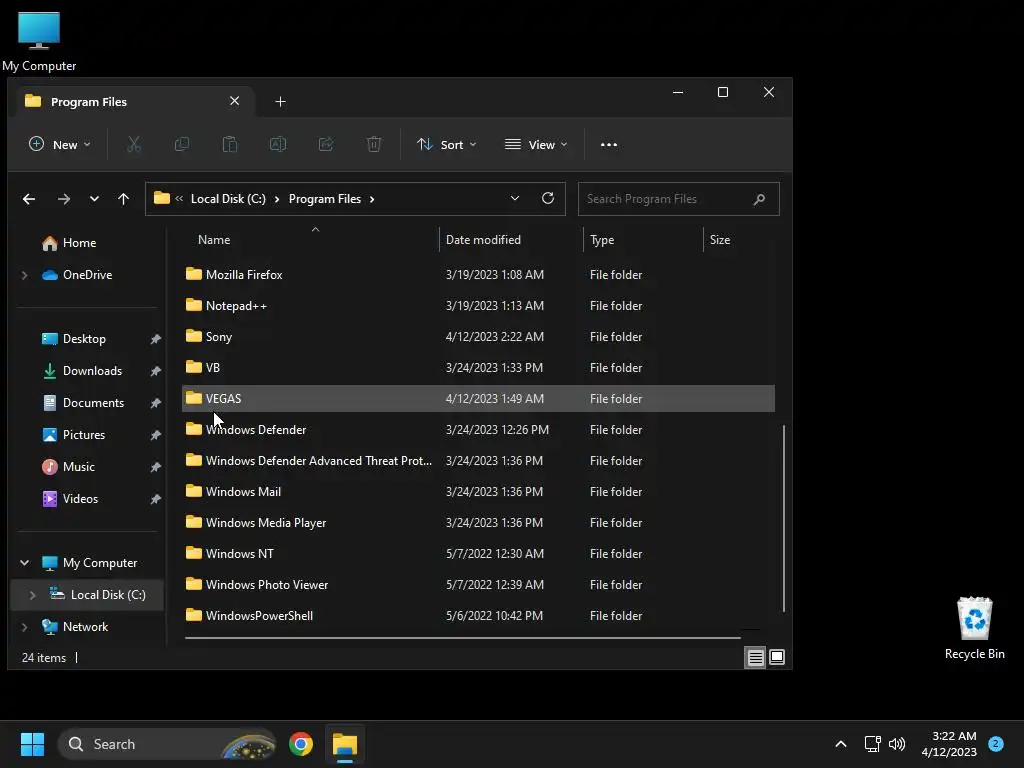
Task: Click the Paste toolbar icon
Action: (x=230, y=144)
